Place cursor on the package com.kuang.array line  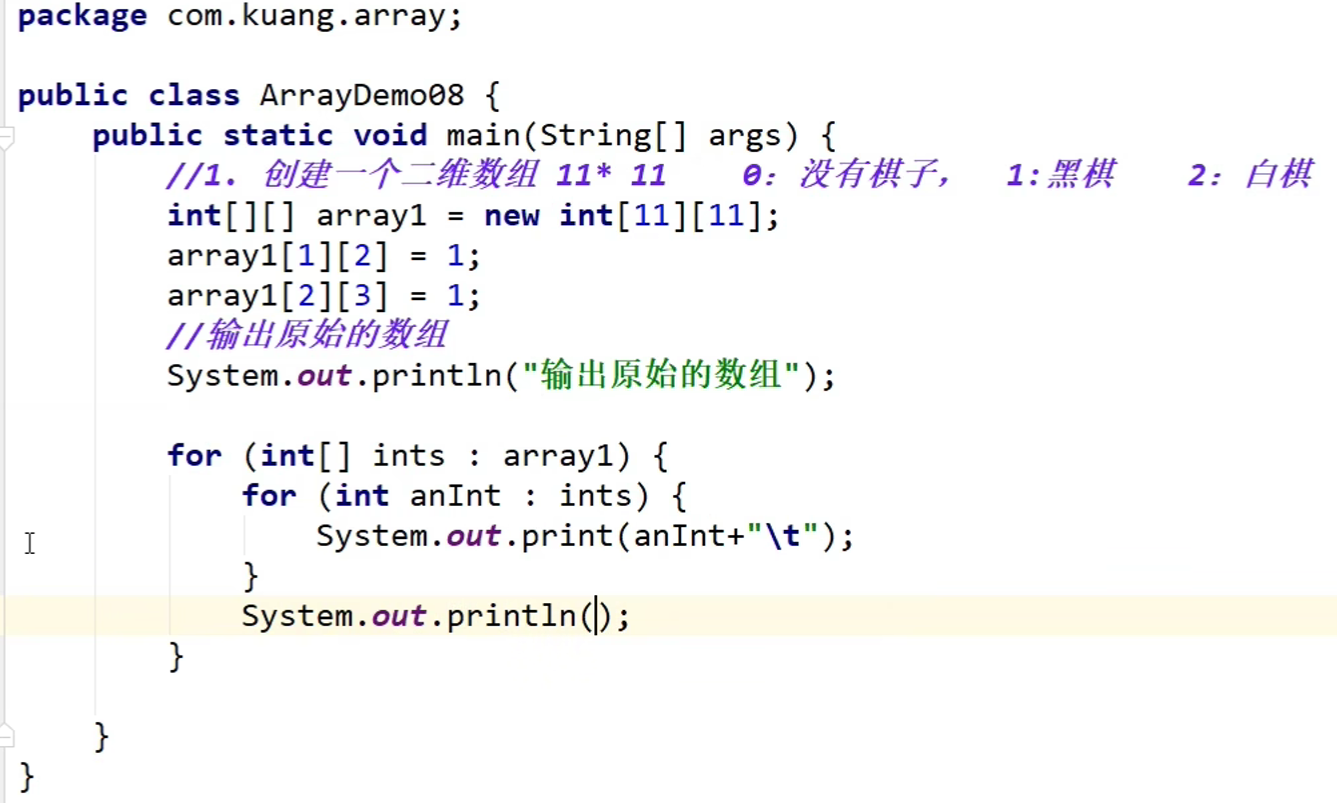click(240, 17)
